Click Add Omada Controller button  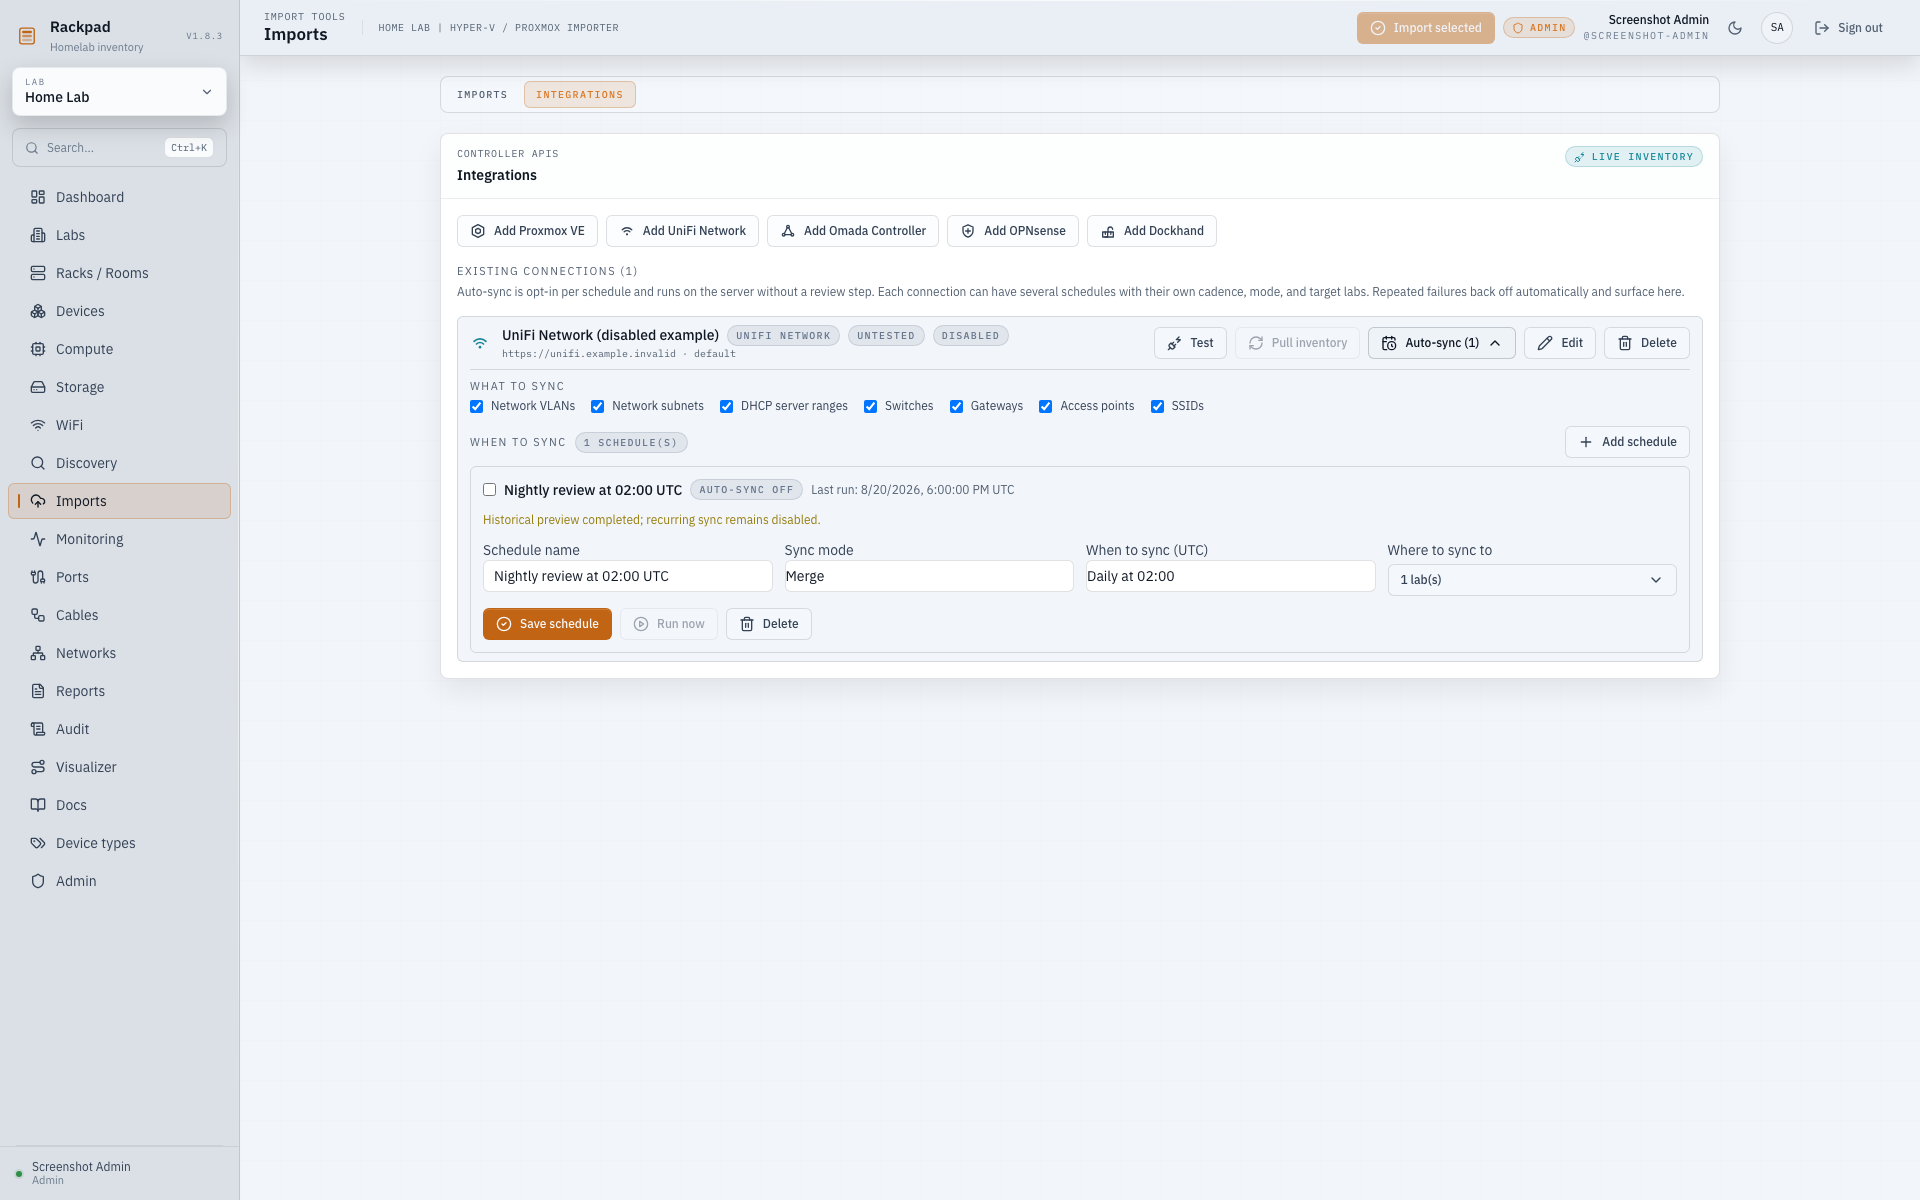click(853, 231)
